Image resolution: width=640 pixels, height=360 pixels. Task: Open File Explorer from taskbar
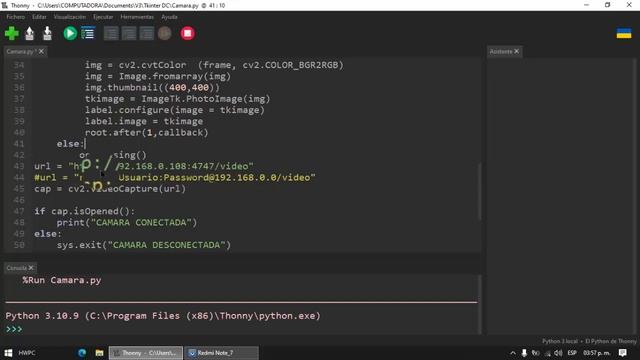click(99, 353)
